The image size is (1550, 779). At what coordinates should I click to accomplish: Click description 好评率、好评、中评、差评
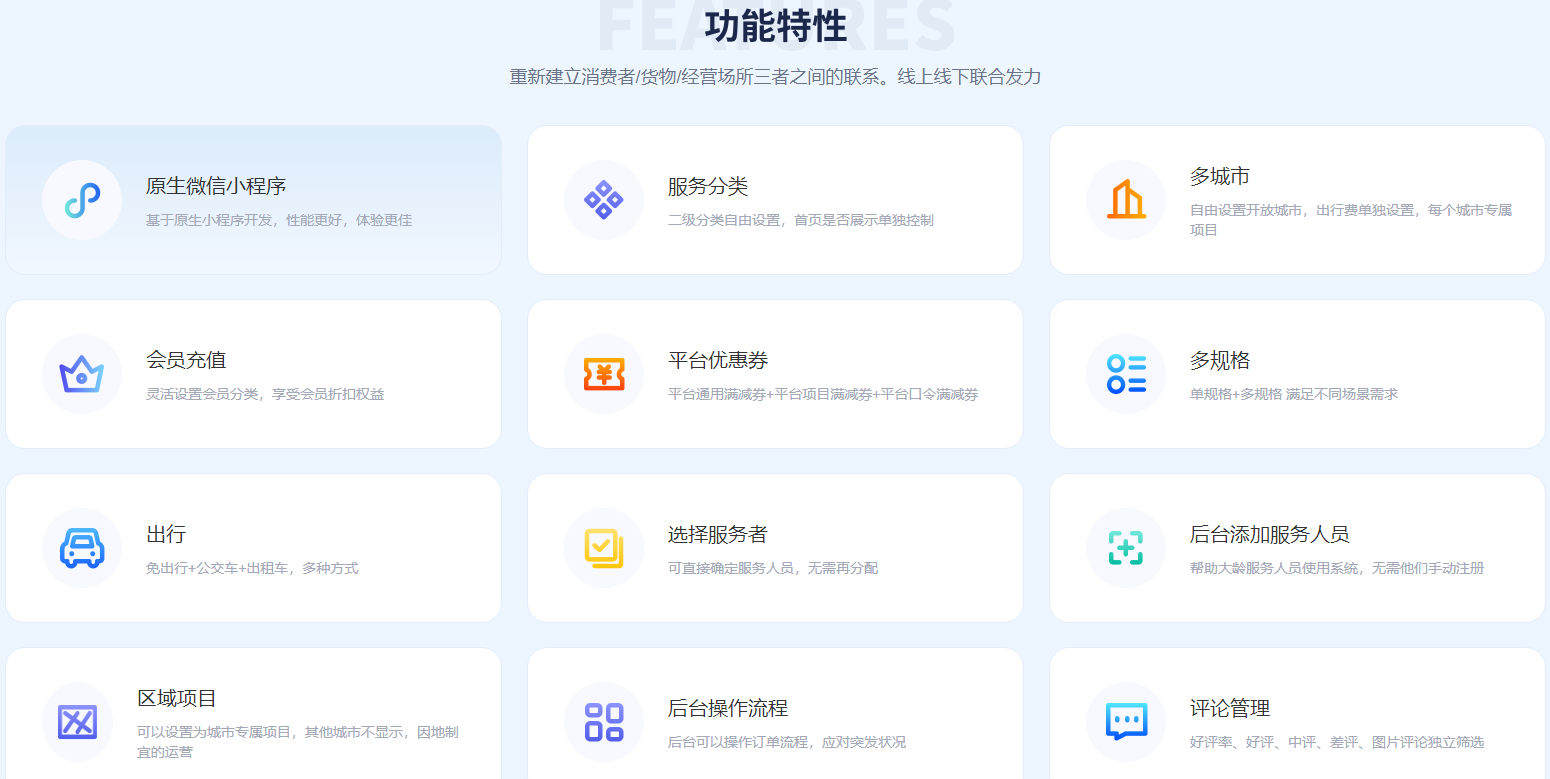(x=1337, y=742)
